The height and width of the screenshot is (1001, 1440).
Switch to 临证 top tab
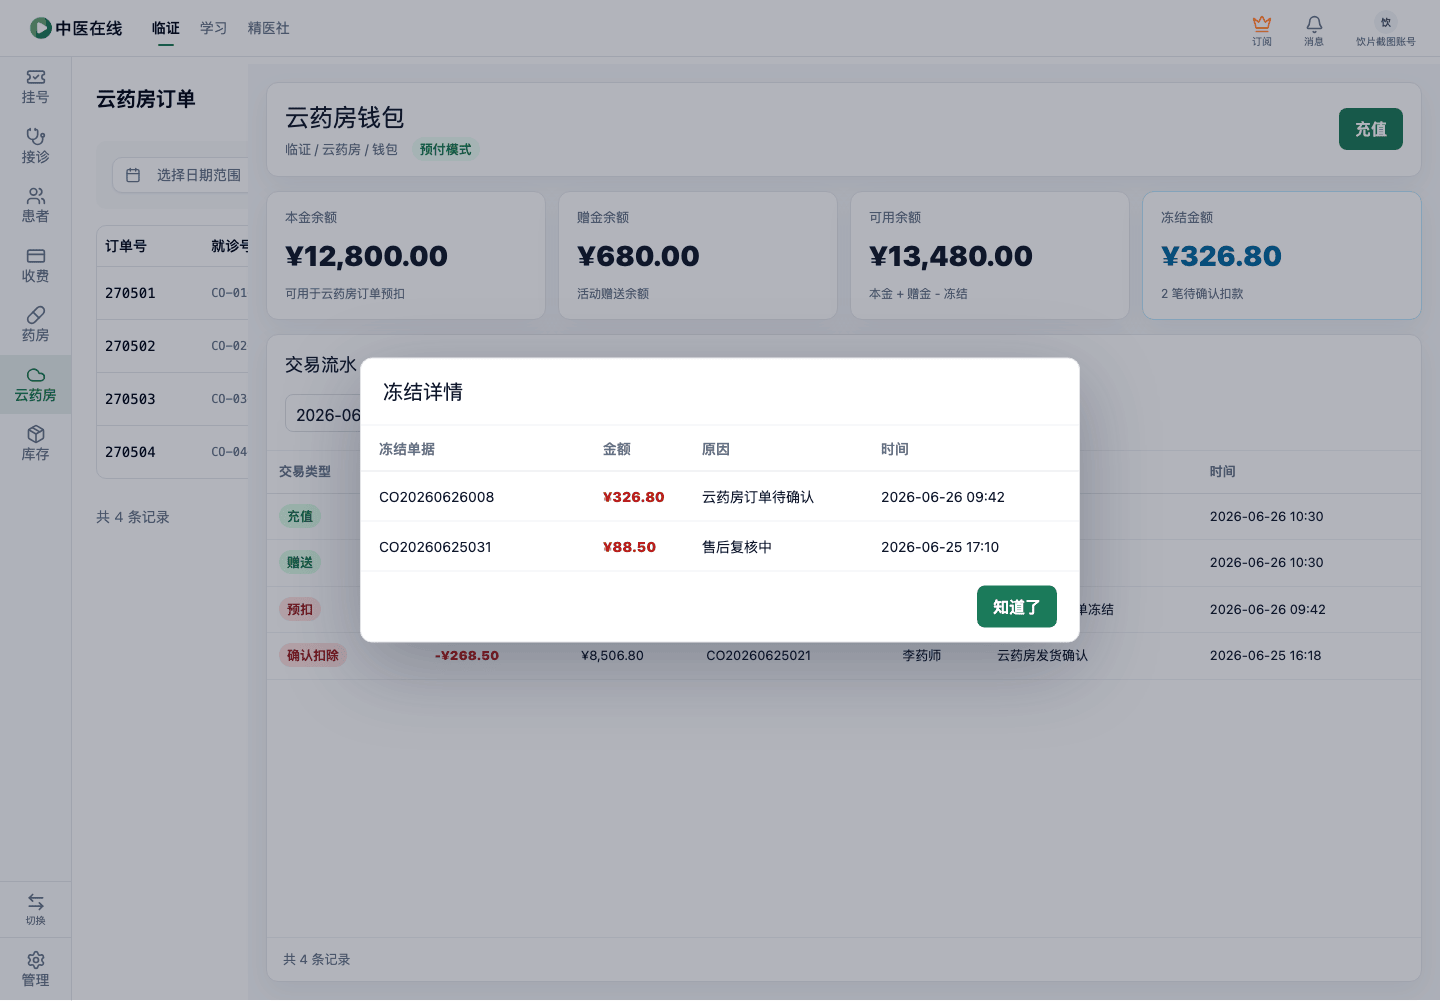pos(166,28)
